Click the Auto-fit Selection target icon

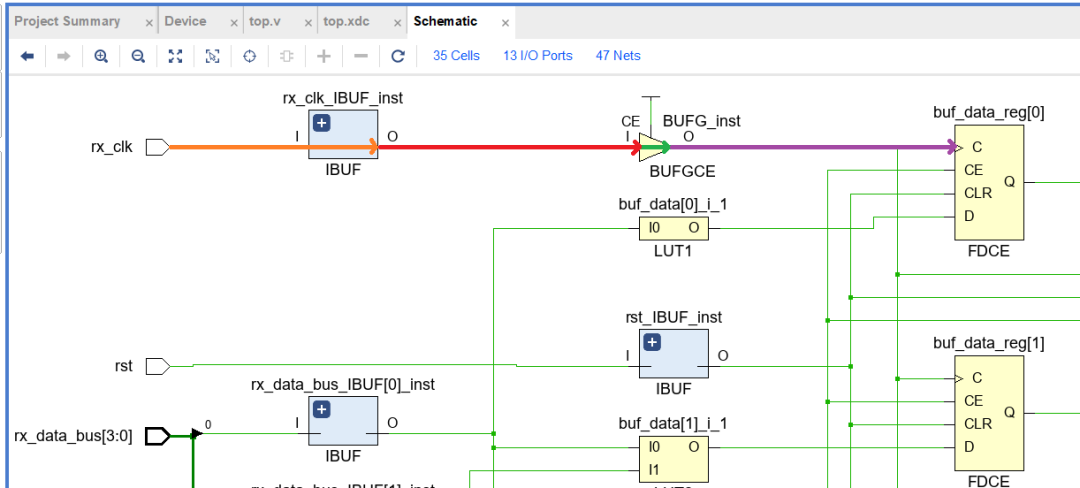(x=250, y=56)
